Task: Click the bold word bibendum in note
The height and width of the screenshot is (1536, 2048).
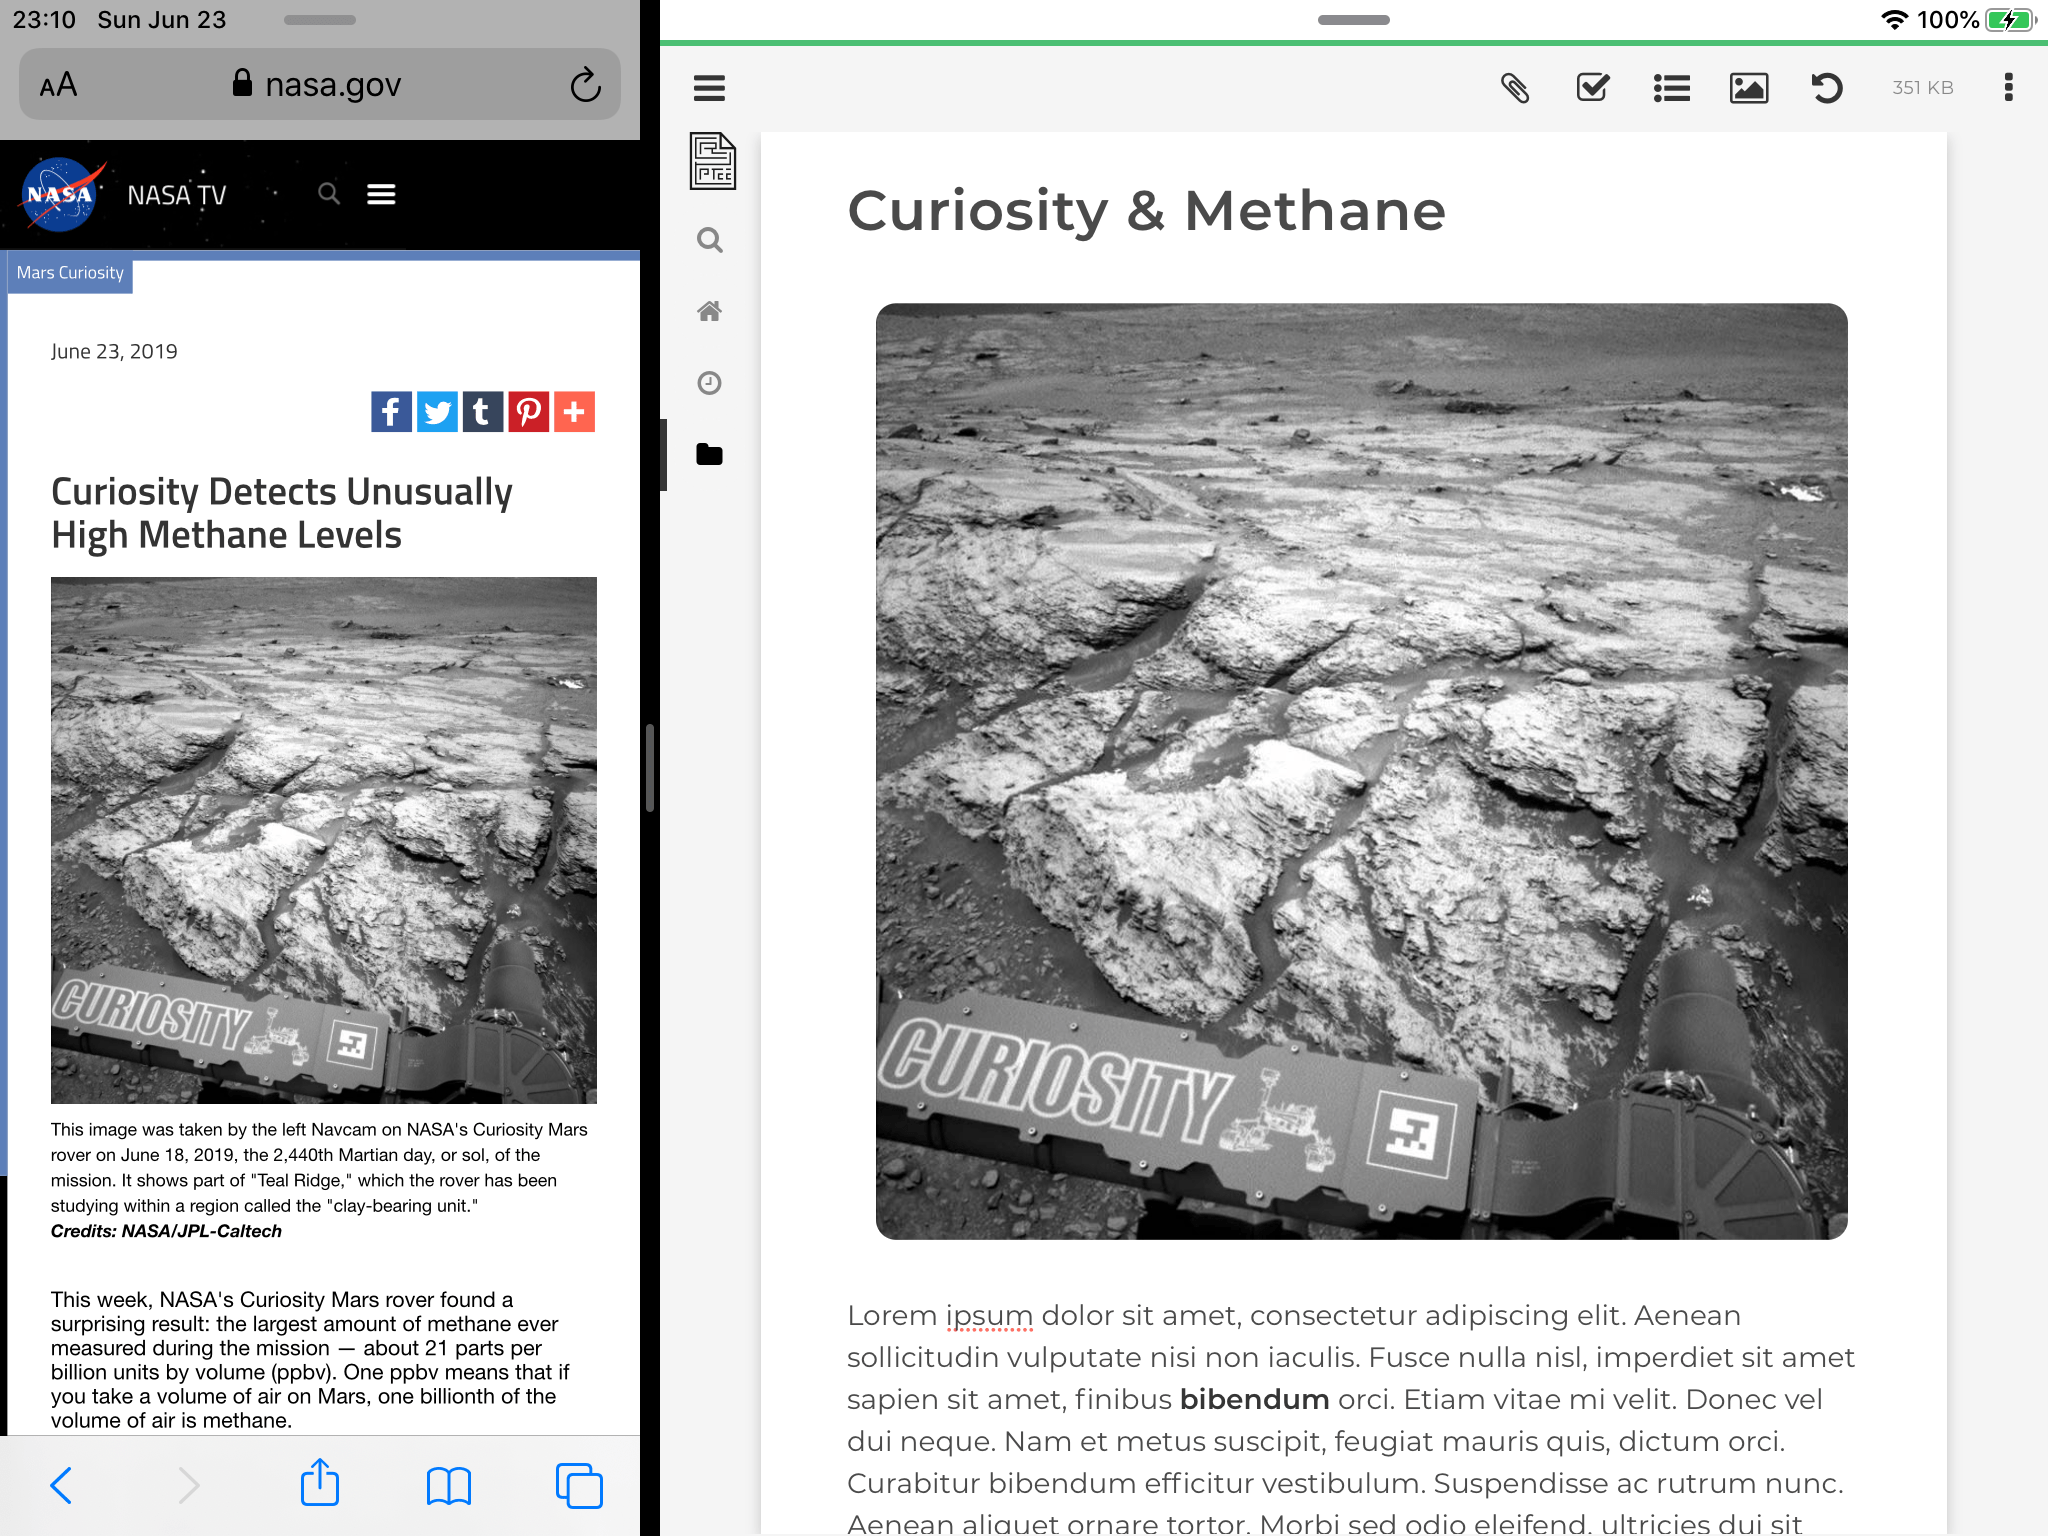Action: point(1254,1399)
